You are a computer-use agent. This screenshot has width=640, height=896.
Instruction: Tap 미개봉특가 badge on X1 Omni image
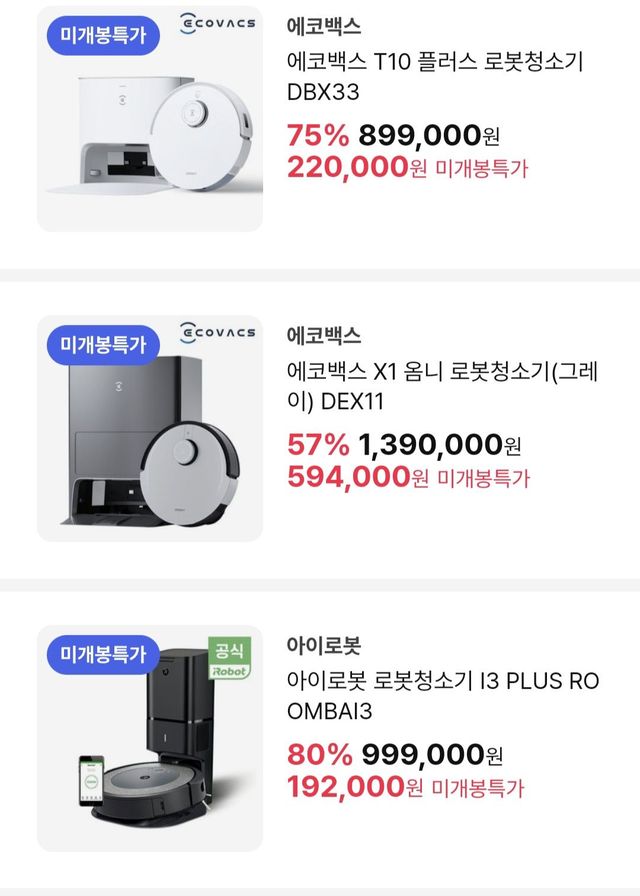103,344
